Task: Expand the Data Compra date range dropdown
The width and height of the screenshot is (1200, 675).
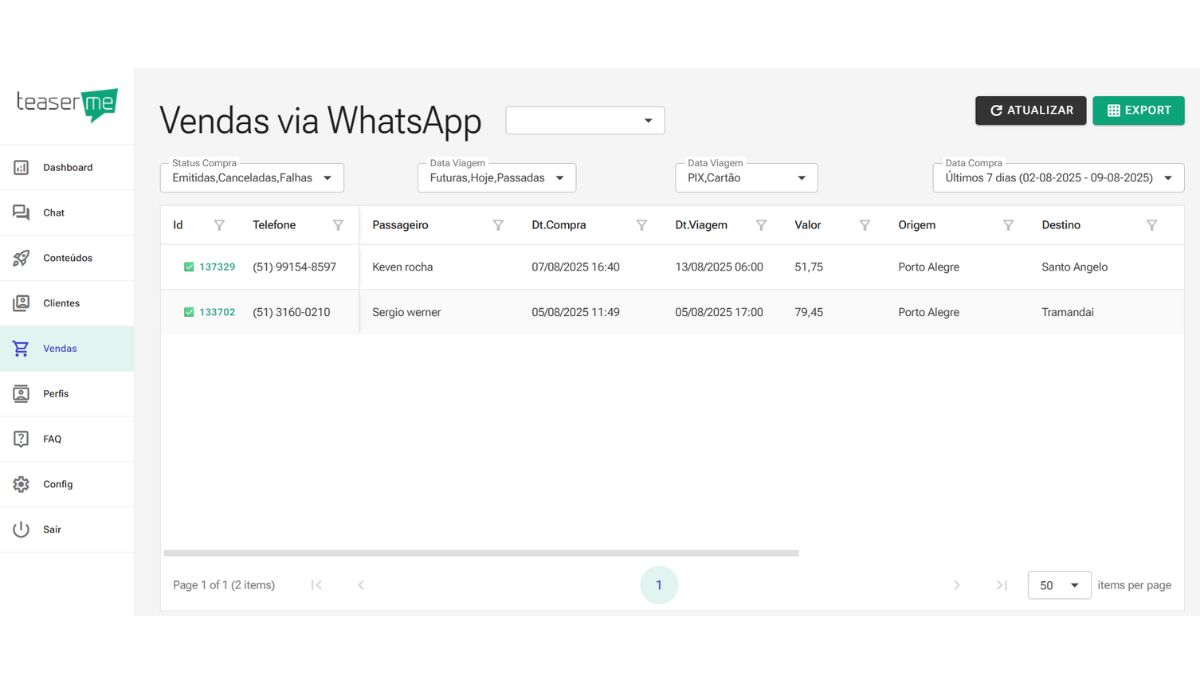Action: [x=1059, y=178]
